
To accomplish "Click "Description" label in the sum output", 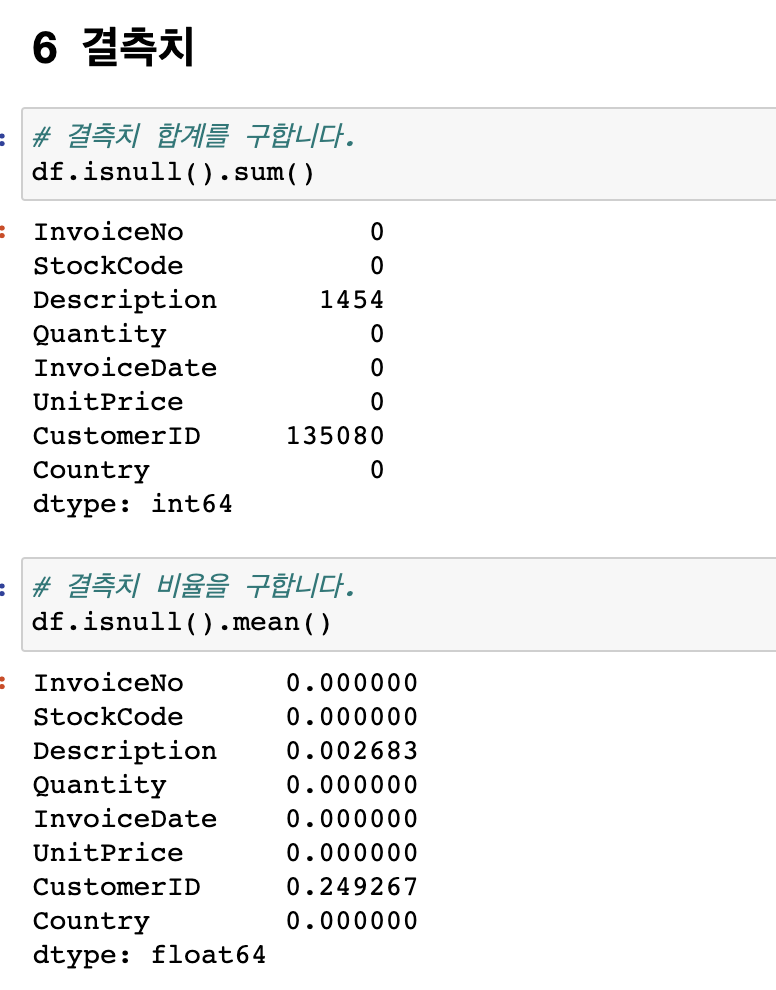I will pyautogui.click(x=124, y=300).
